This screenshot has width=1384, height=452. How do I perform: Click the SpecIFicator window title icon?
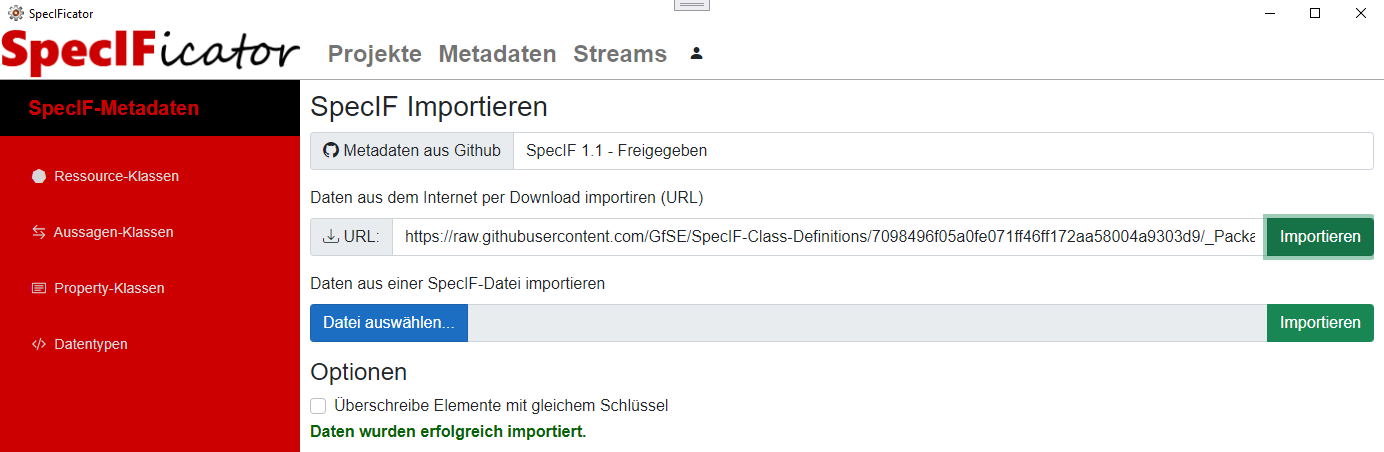16,13
